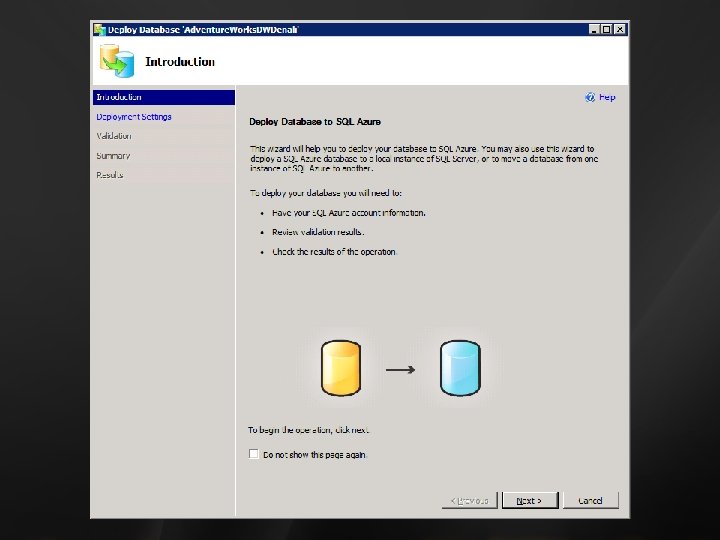720x540 pixels.
Task: Click the title bar application icon
Action: coord(100,30)
